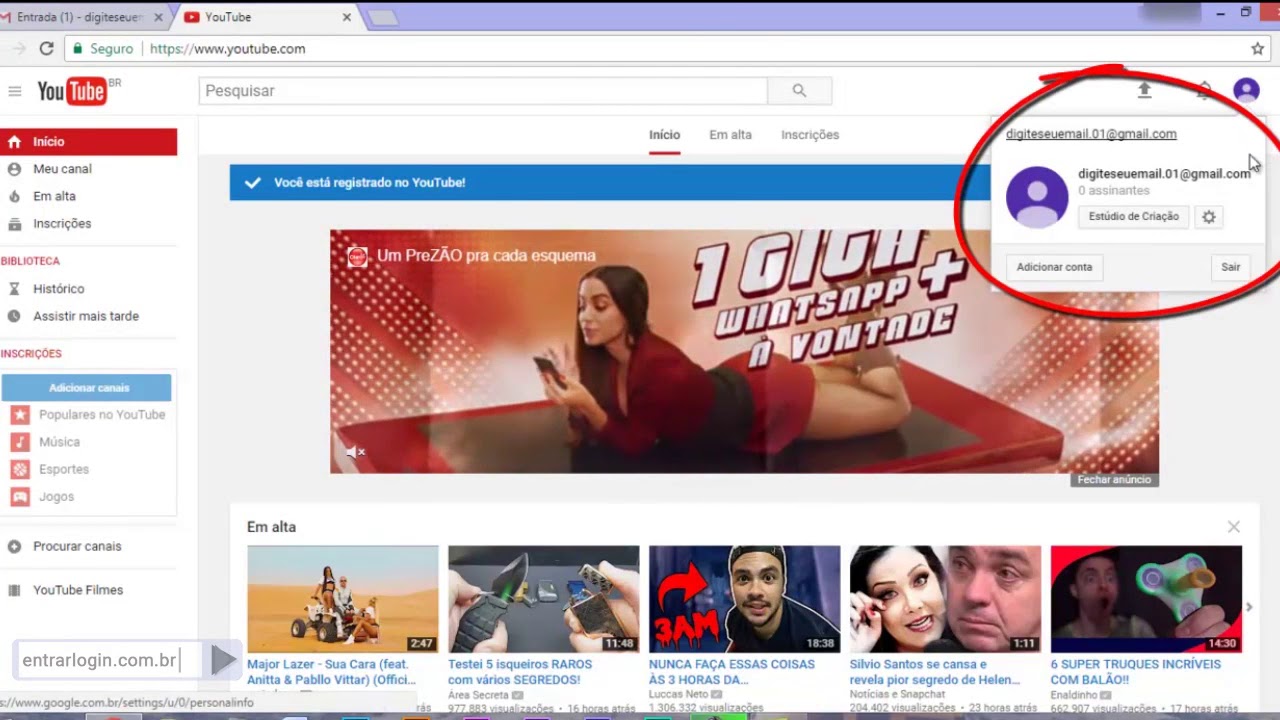Click the Adicionar canais button
This screenshot has height=720, width=1280.
(x=87, y=388)
